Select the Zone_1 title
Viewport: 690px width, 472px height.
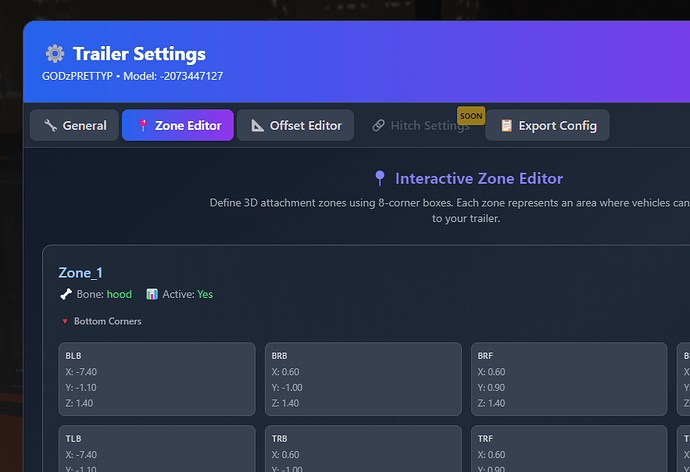(x=81, y=273)
